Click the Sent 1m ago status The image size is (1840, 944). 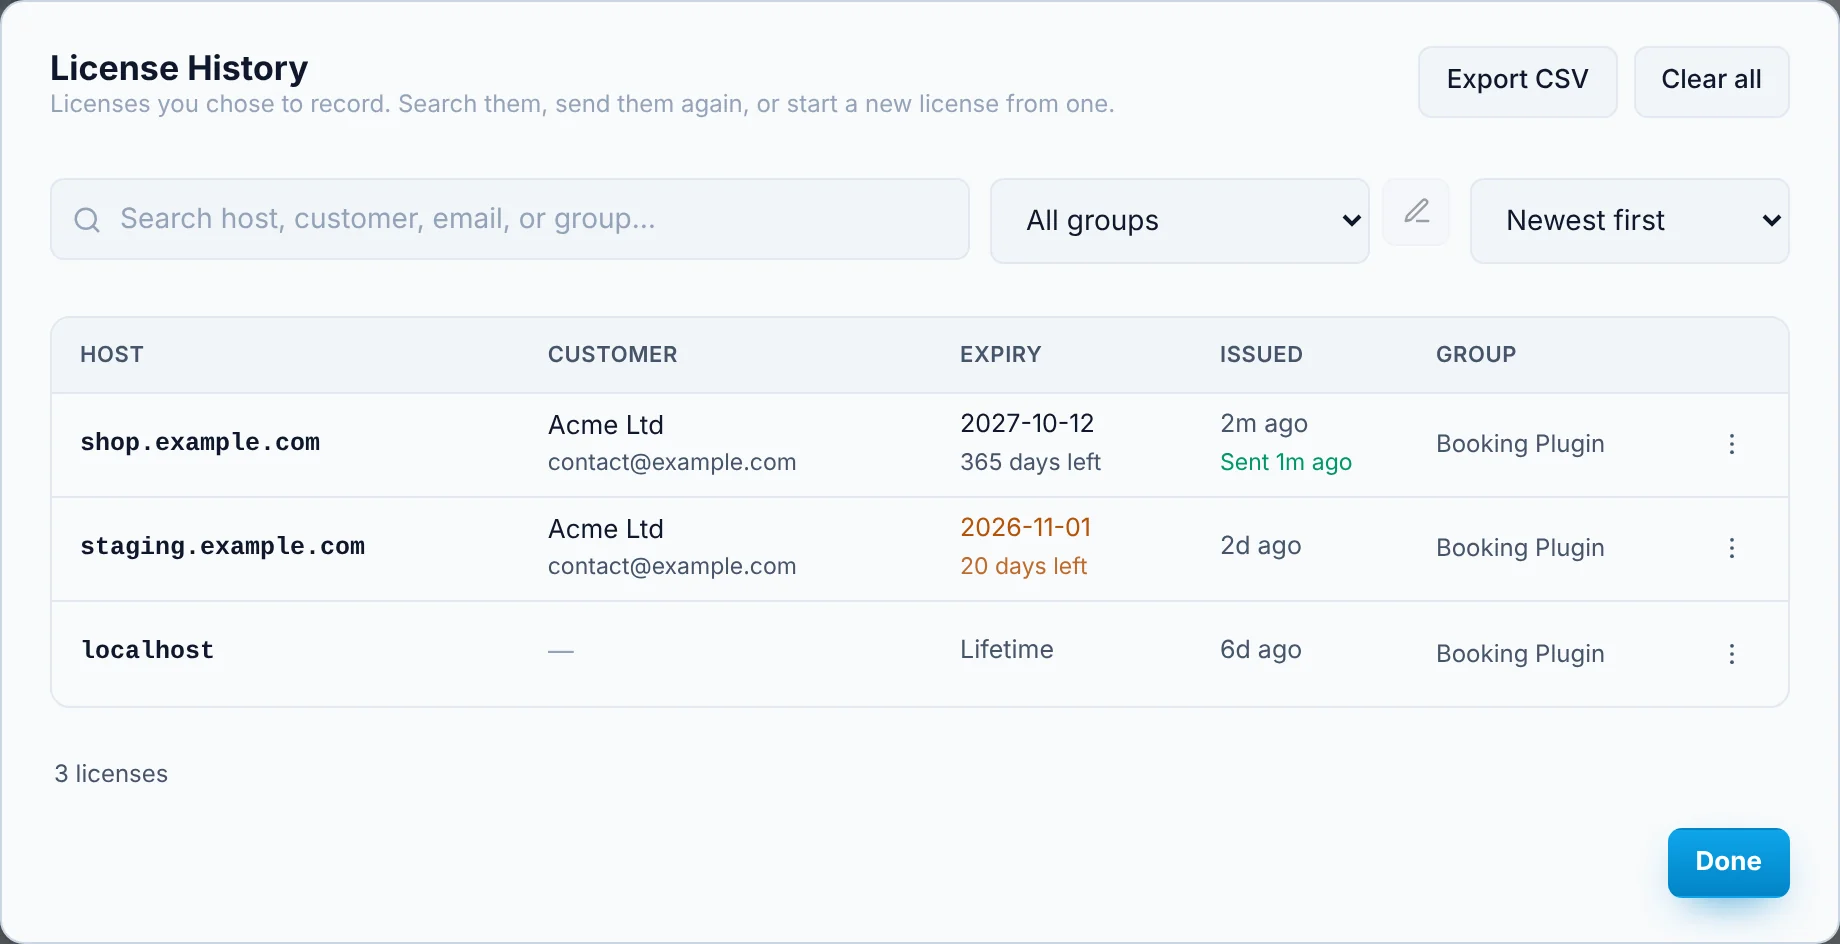coord(1286,462)
